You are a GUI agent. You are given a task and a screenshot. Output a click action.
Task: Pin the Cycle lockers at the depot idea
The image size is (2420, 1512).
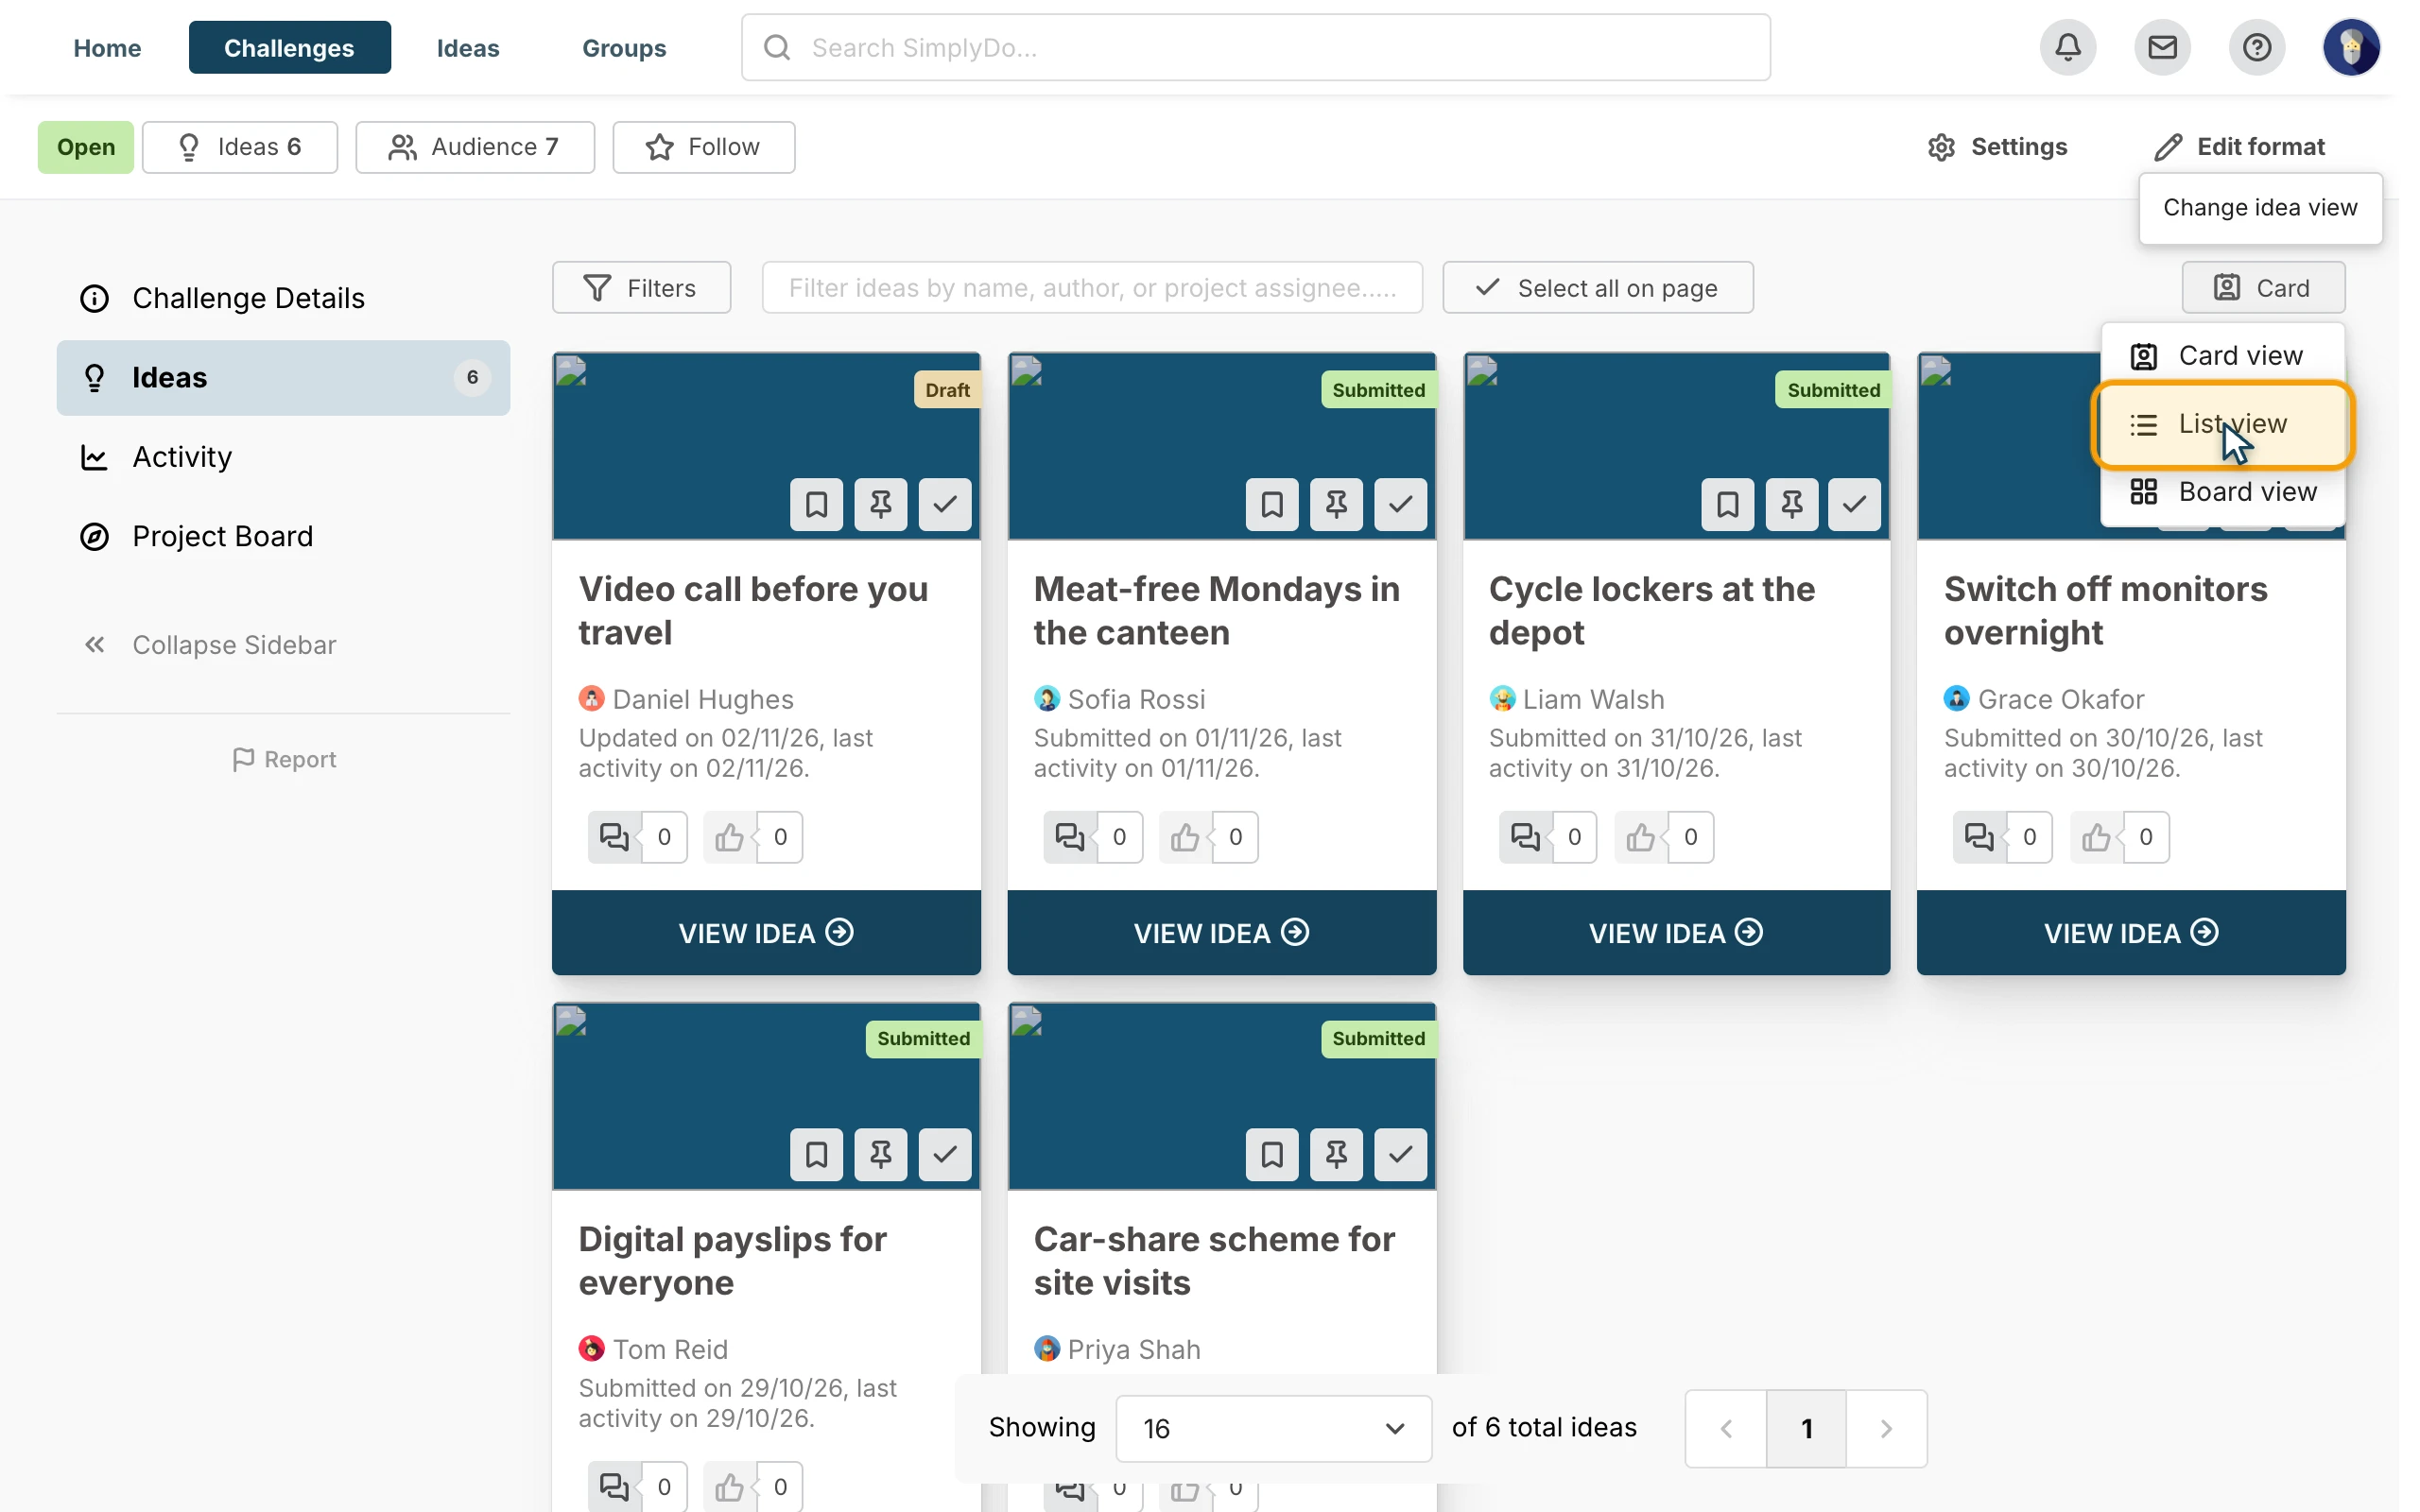coord(1791,504)
